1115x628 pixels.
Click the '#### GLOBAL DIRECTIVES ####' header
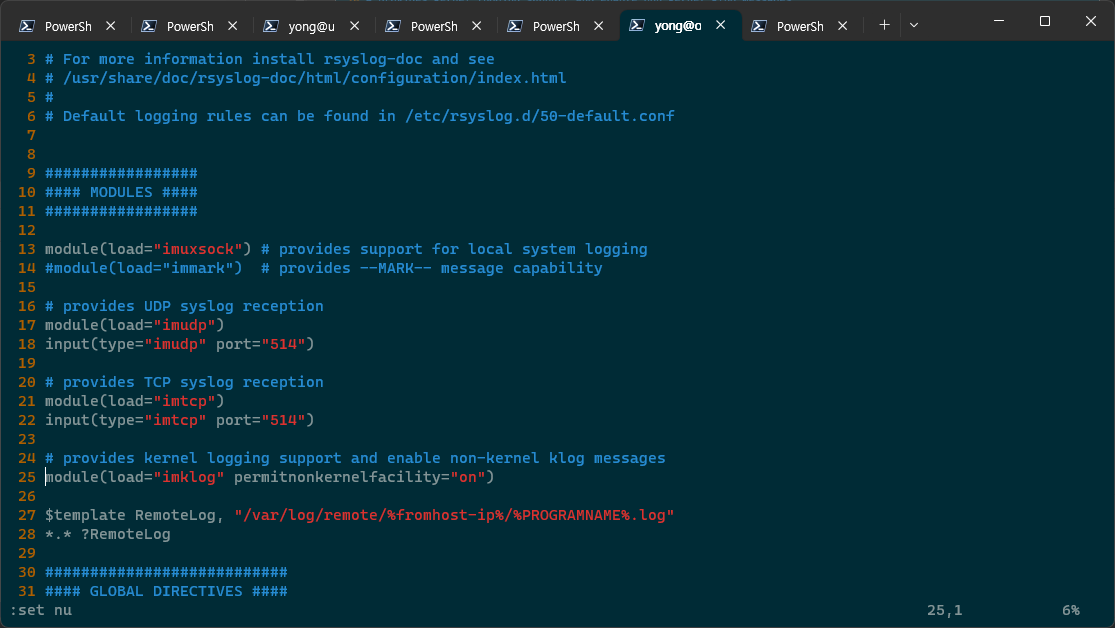[166, 591]
